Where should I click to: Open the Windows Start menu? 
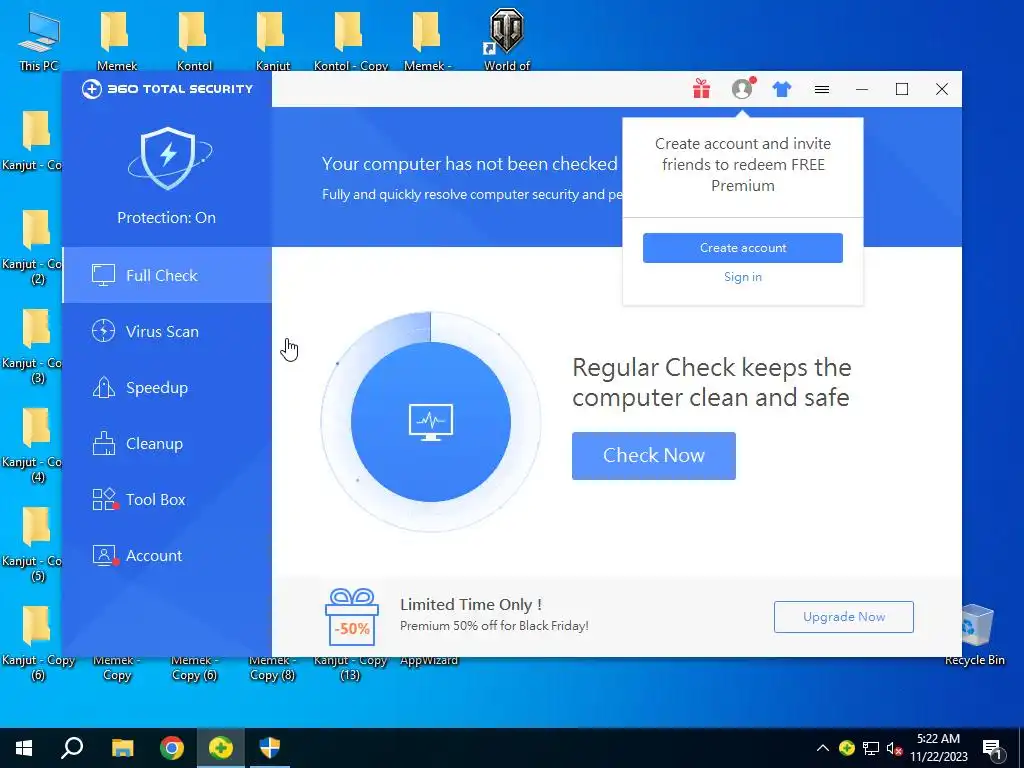[24, 748]
